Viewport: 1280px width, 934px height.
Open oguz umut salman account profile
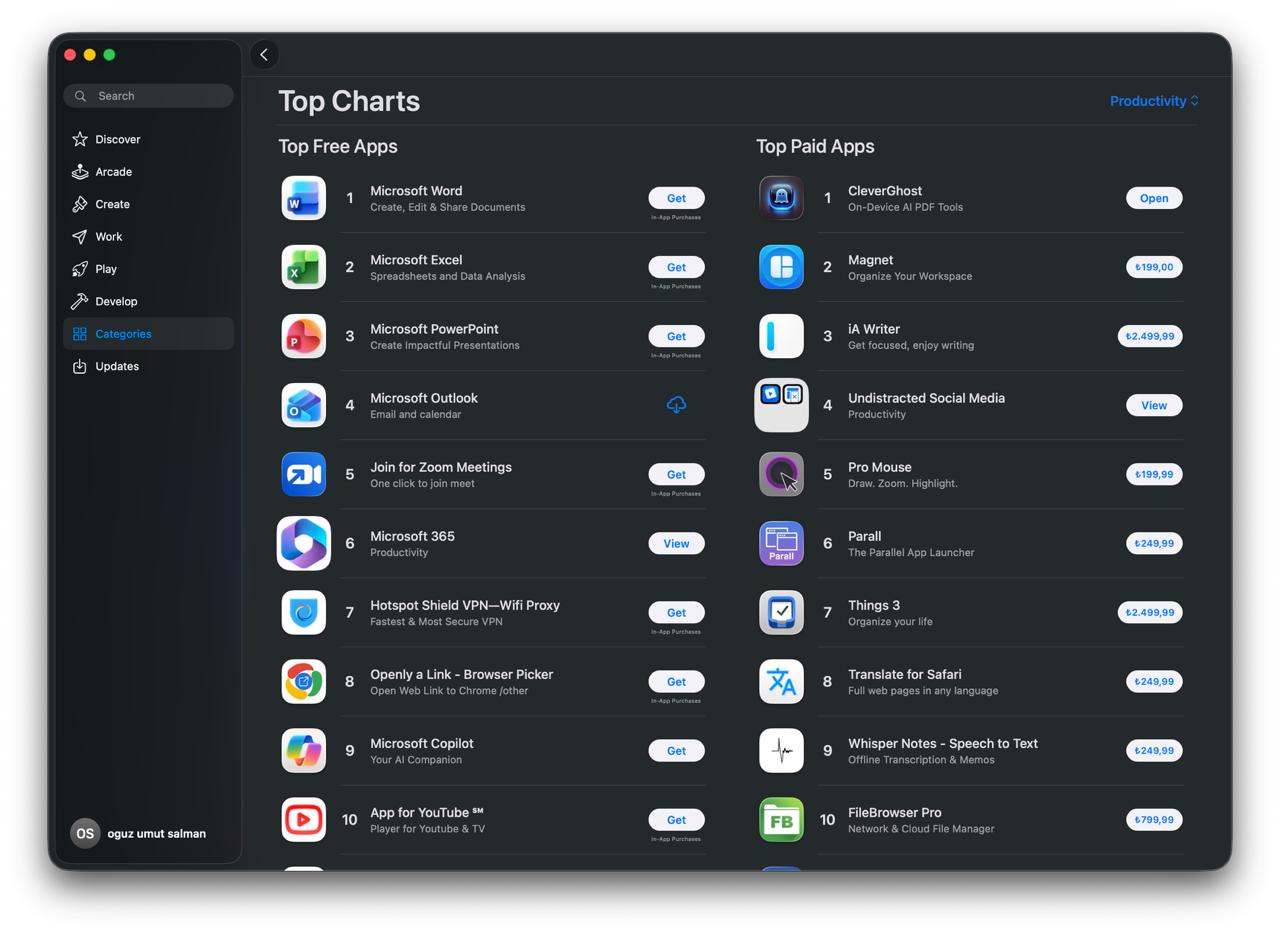[x=139, y=833]
